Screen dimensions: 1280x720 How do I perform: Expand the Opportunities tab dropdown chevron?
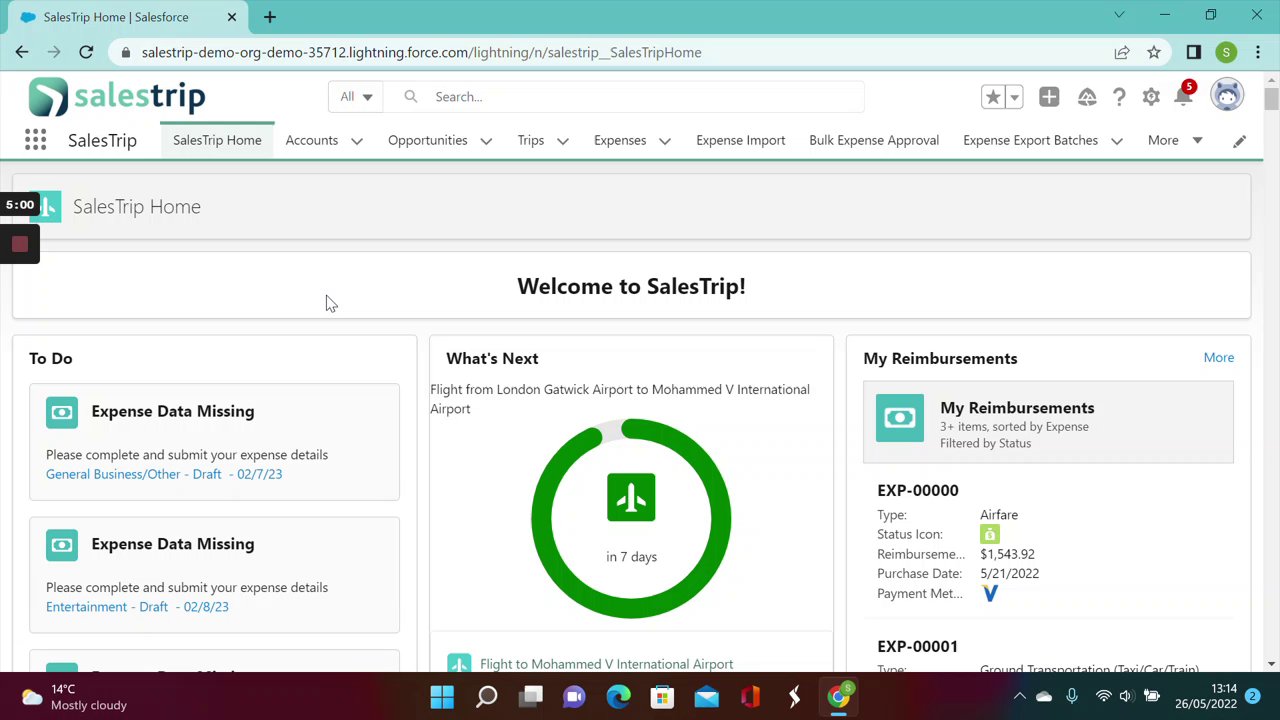pos(486,141)
